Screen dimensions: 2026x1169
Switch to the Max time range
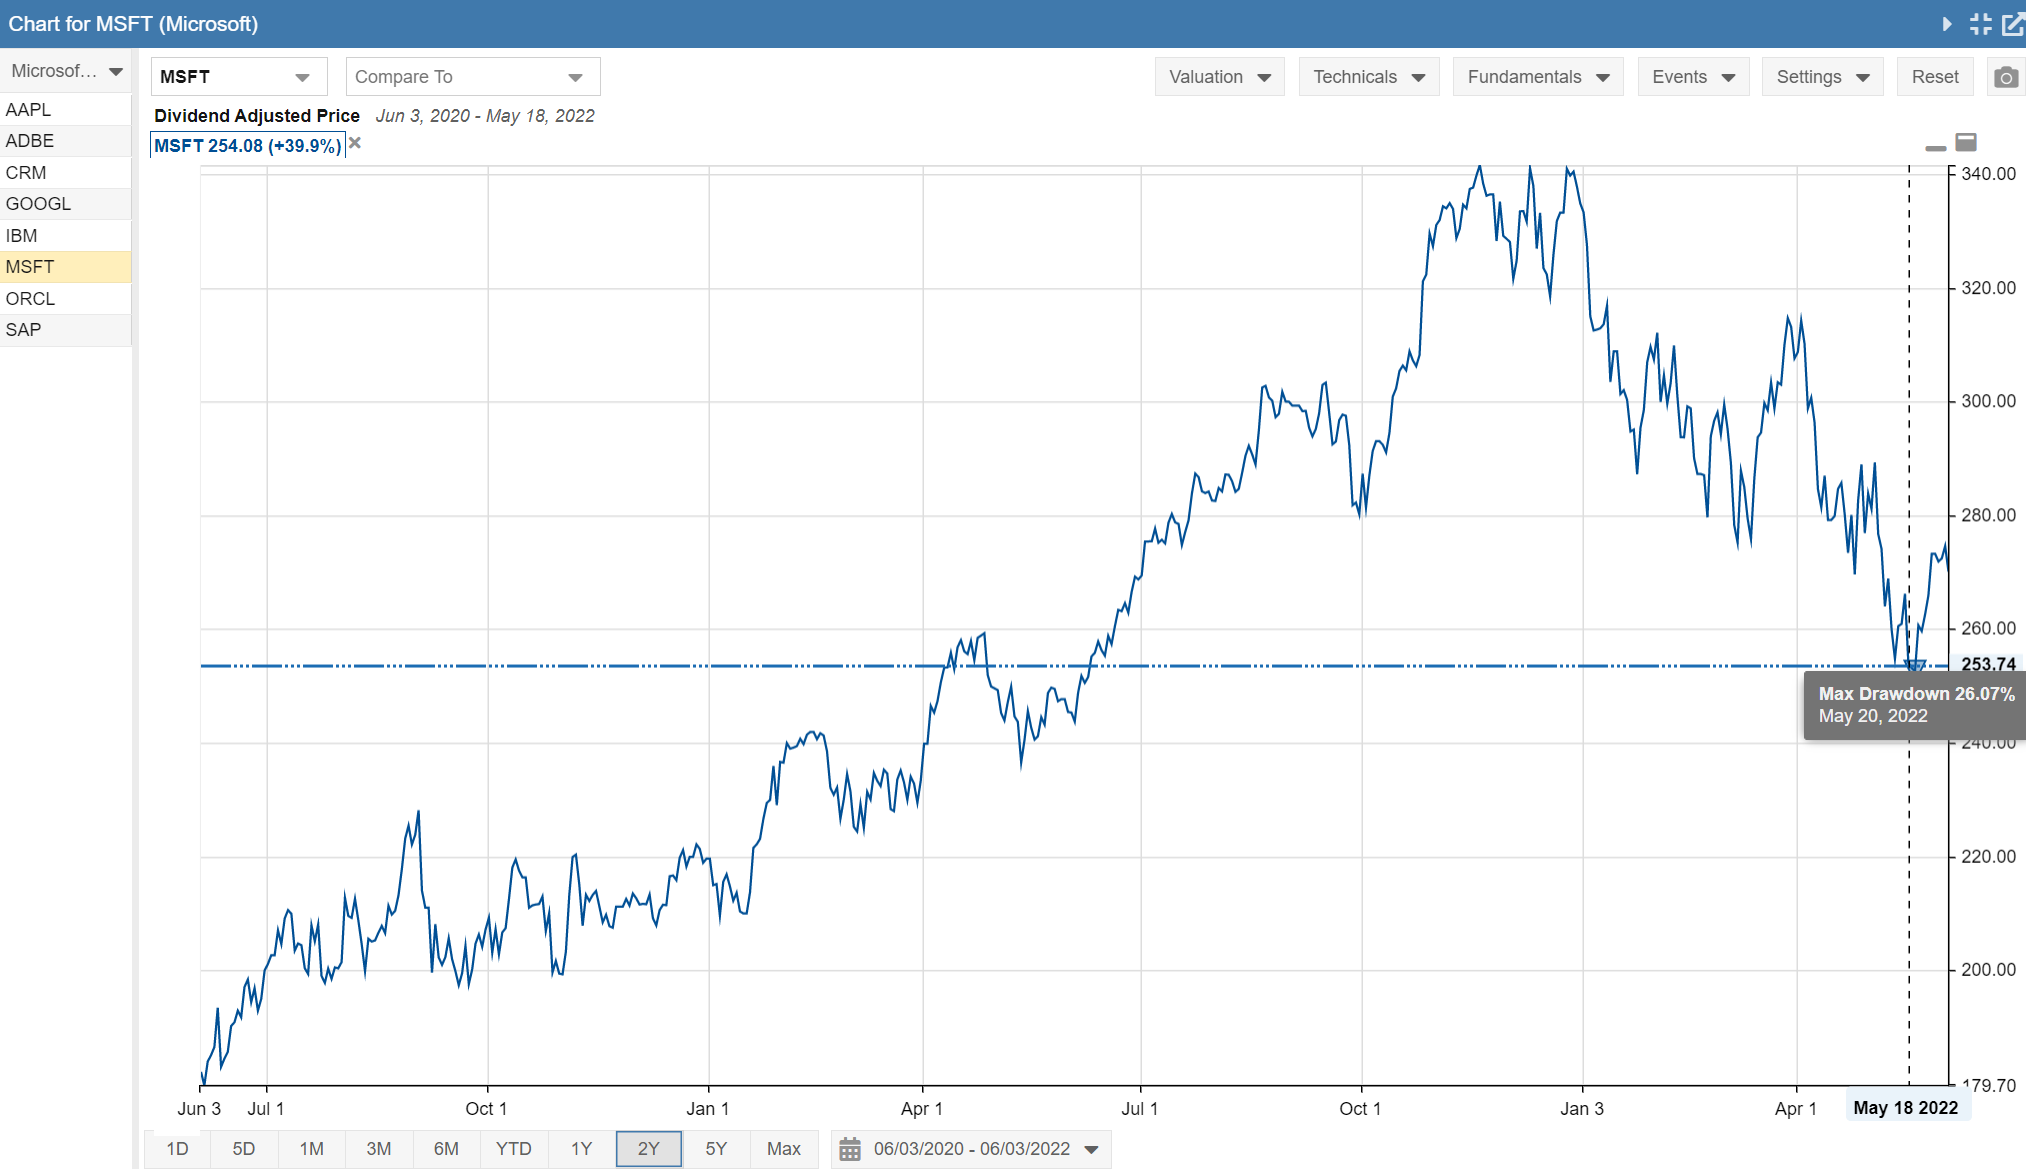(x=784, y=1149)
